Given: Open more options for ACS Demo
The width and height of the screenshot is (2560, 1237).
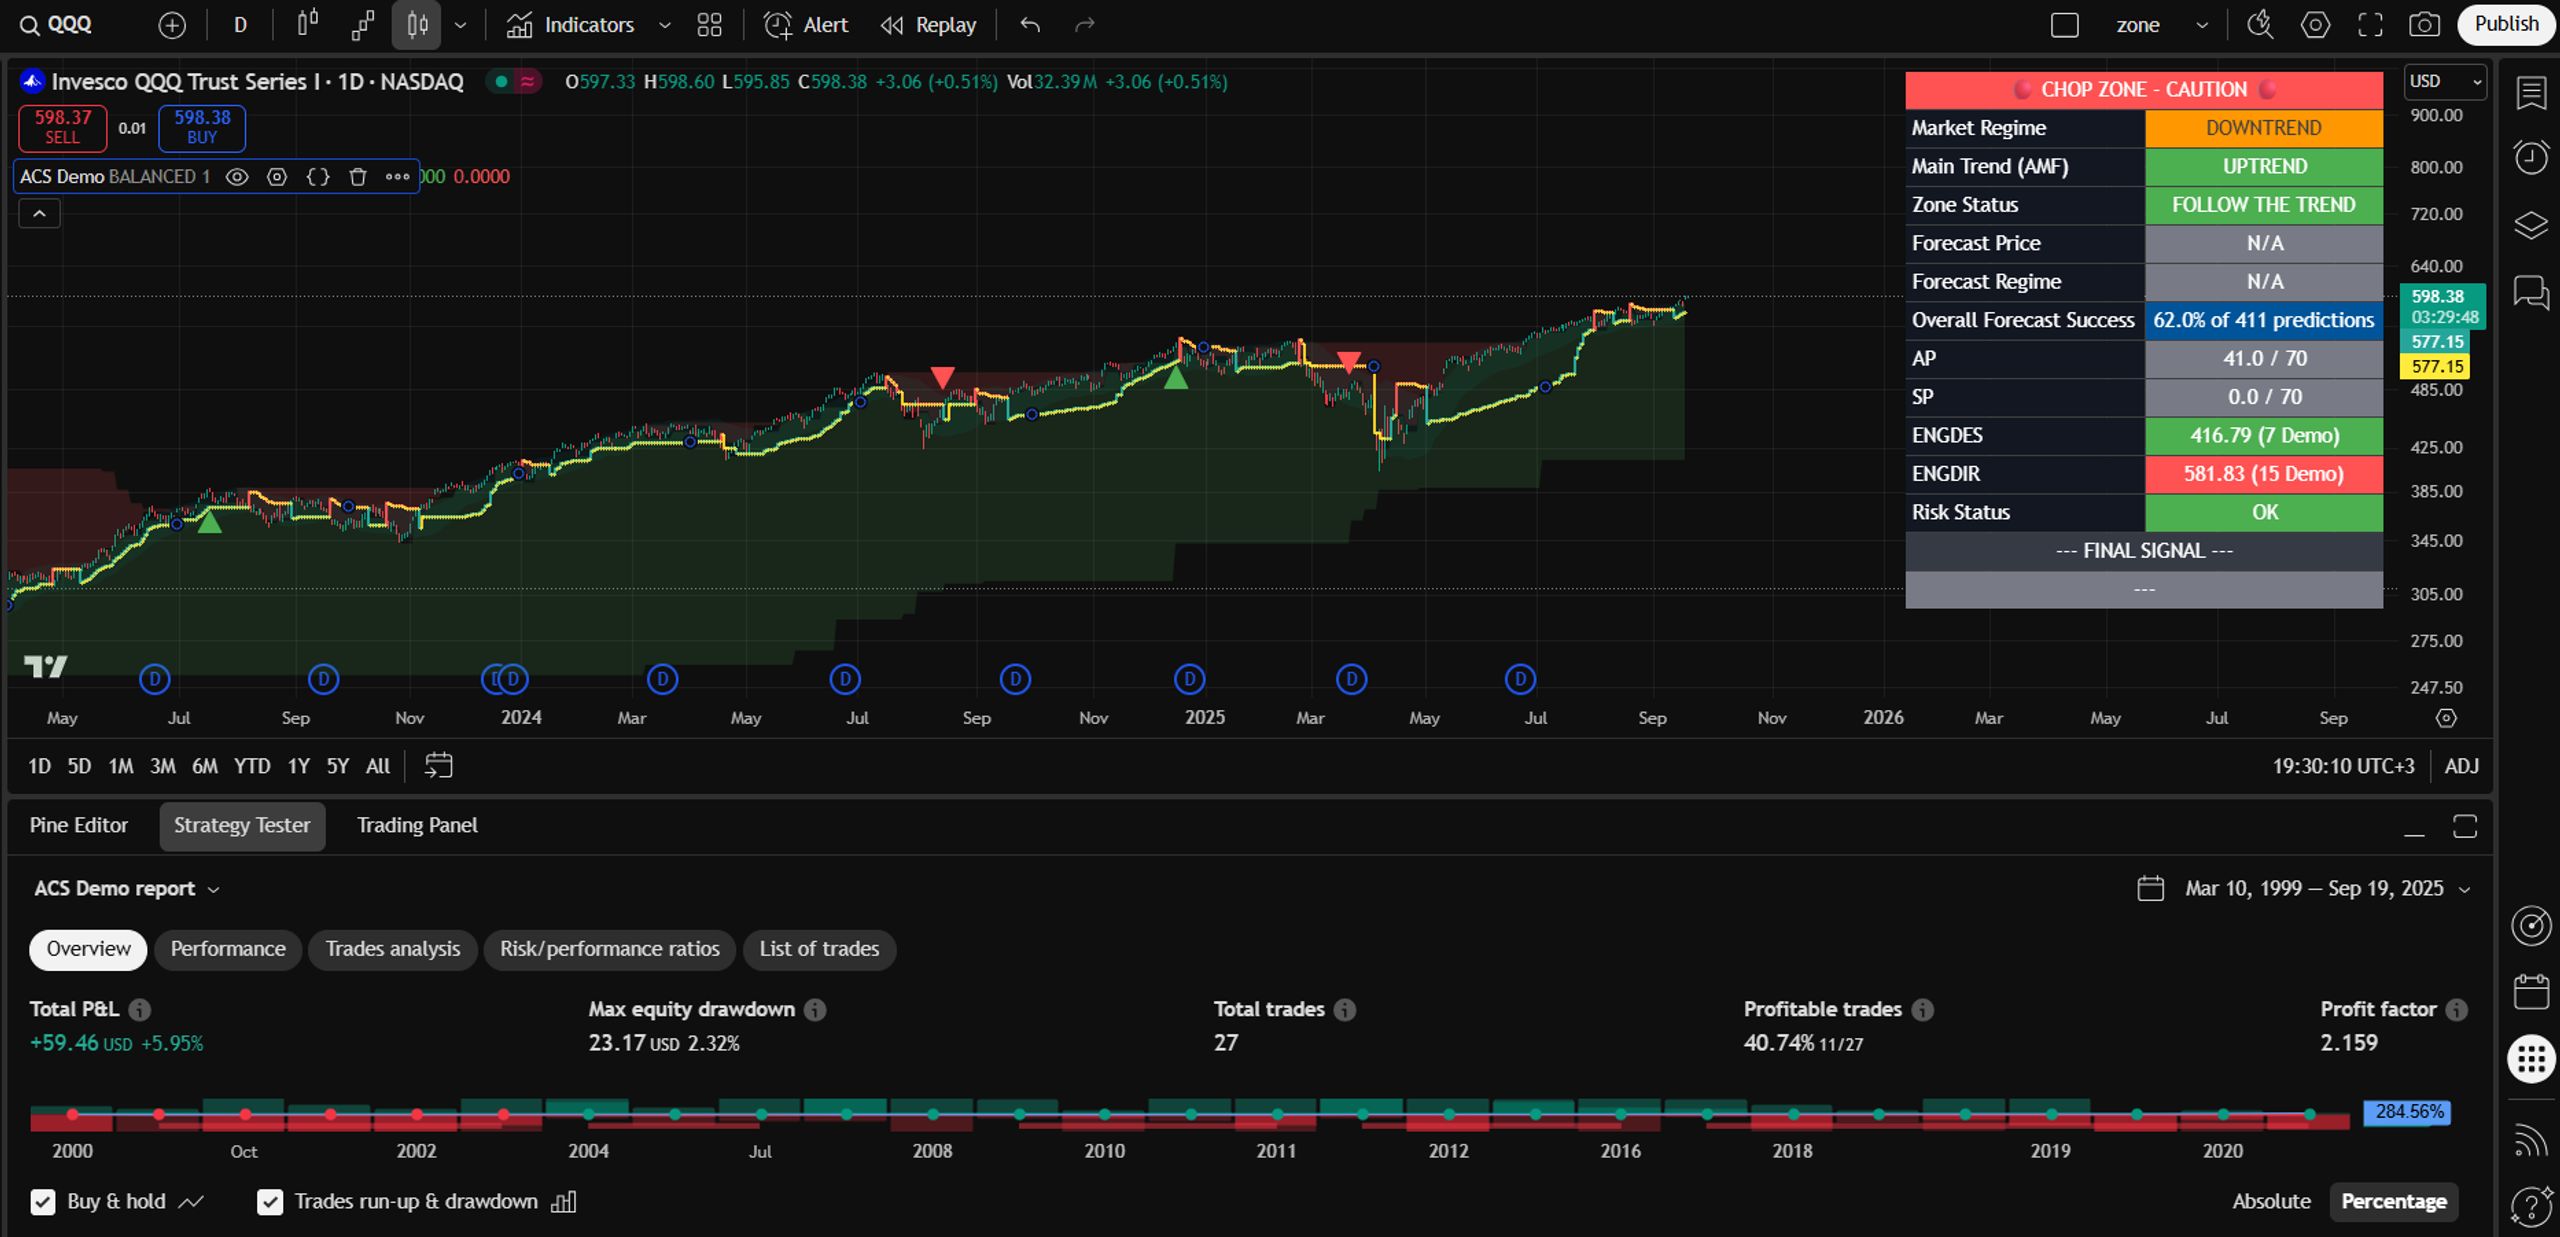Looking at the screenshot, I should coord(397,177).
